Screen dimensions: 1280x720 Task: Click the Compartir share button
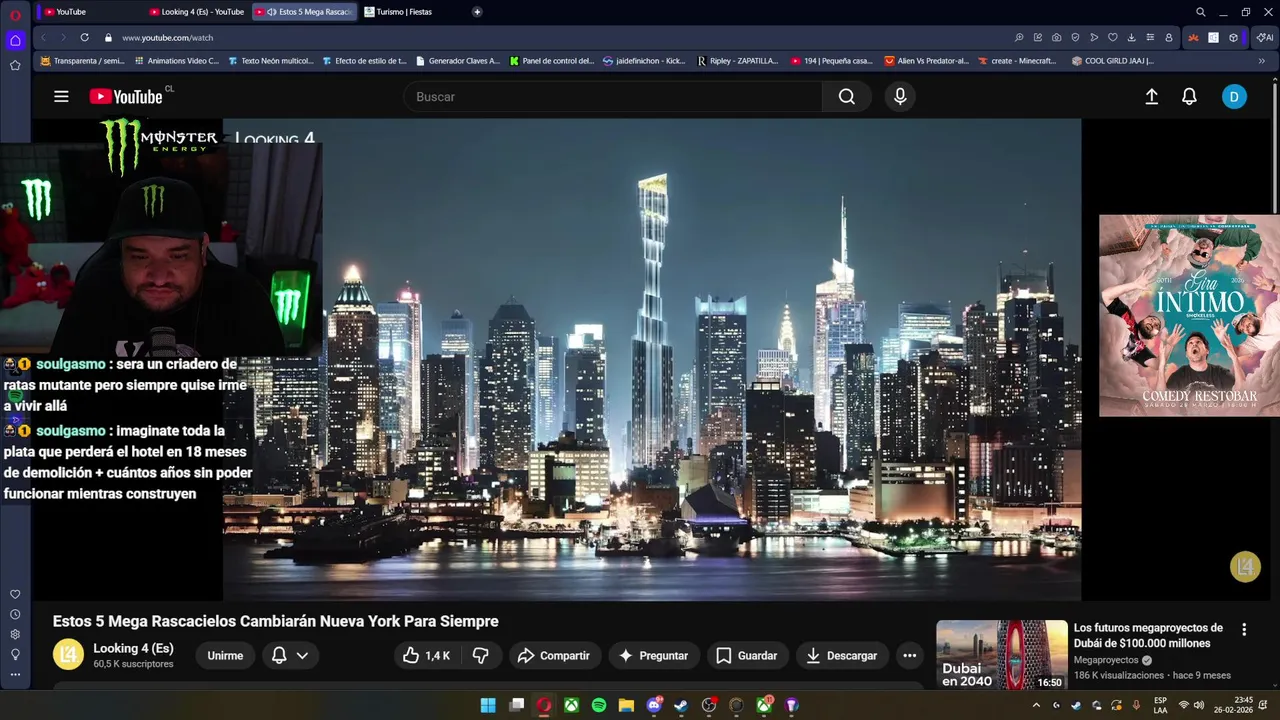pyautogui.click(x=554, y=656)
